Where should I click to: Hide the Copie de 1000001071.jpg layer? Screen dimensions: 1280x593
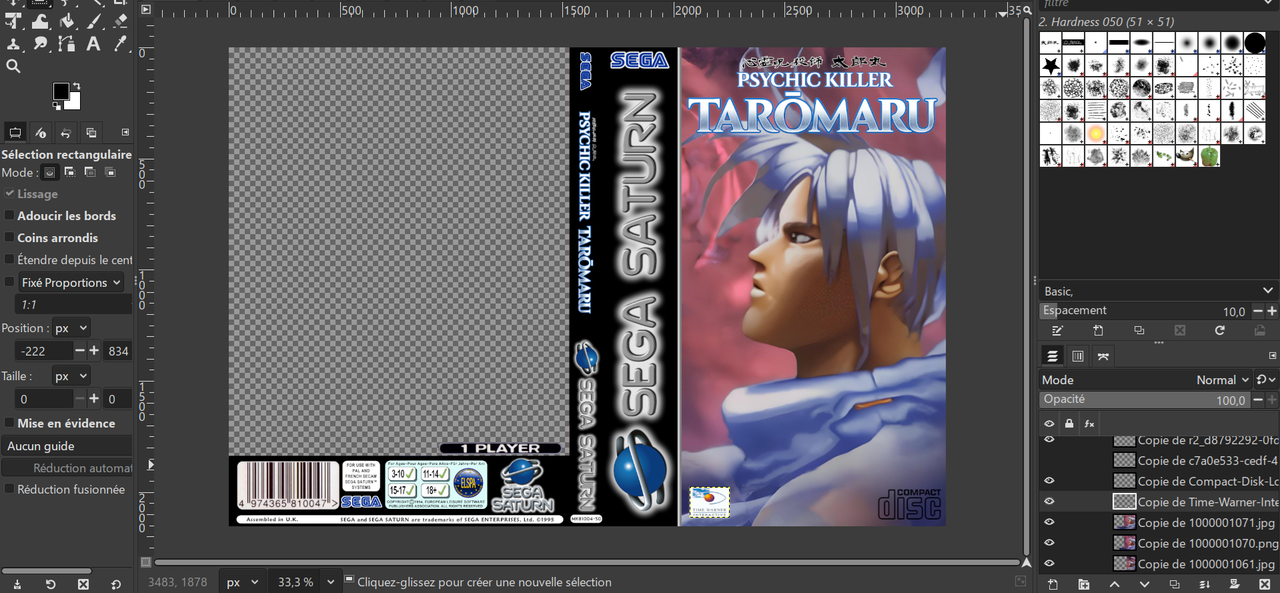1049,522
